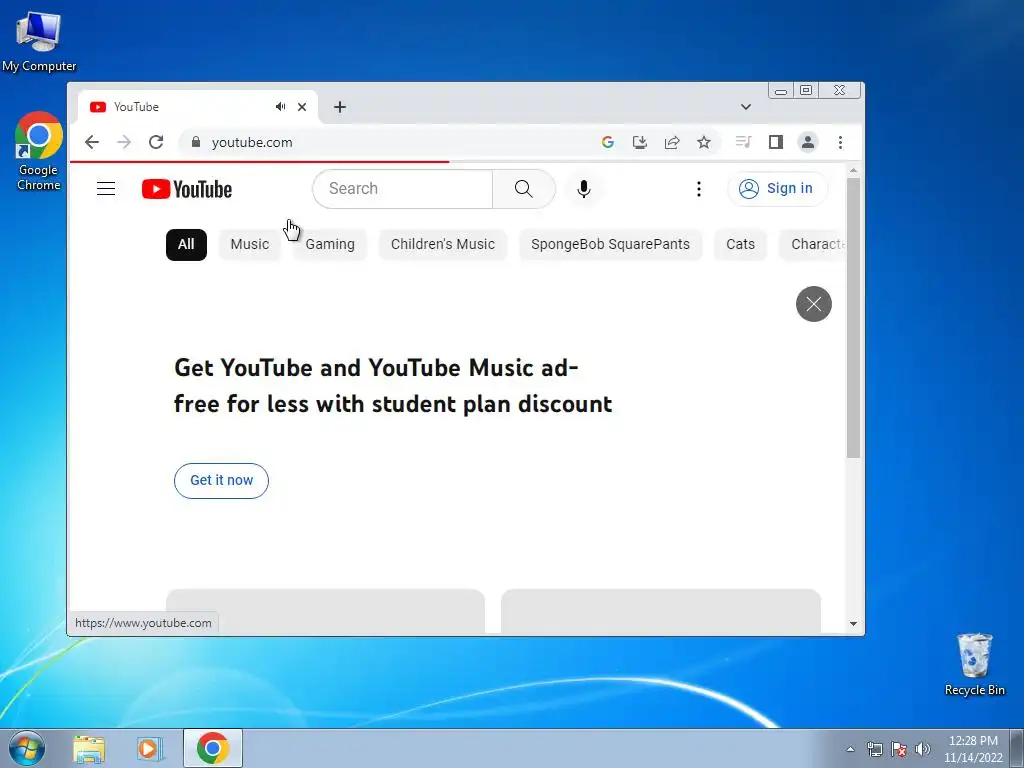
Task: Click the volume tray icon
Action: (923, 749)
